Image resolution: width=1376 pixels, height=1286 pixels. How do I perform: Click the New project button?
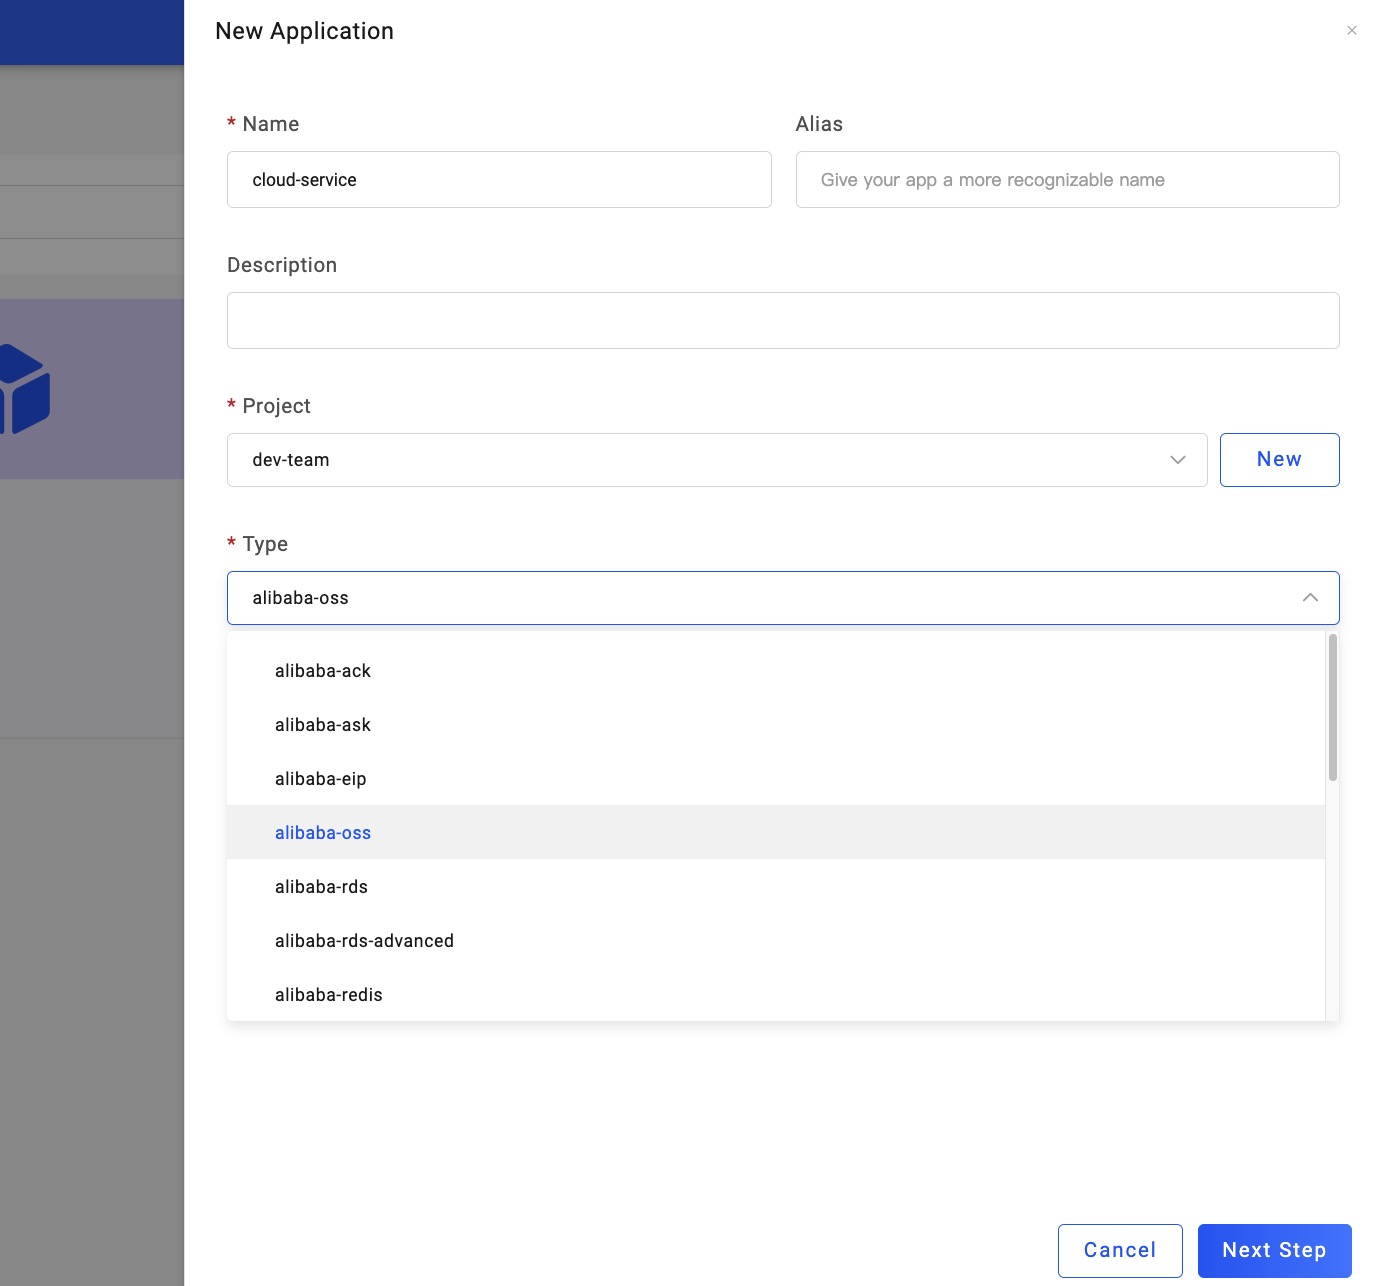pos(1279,460)
